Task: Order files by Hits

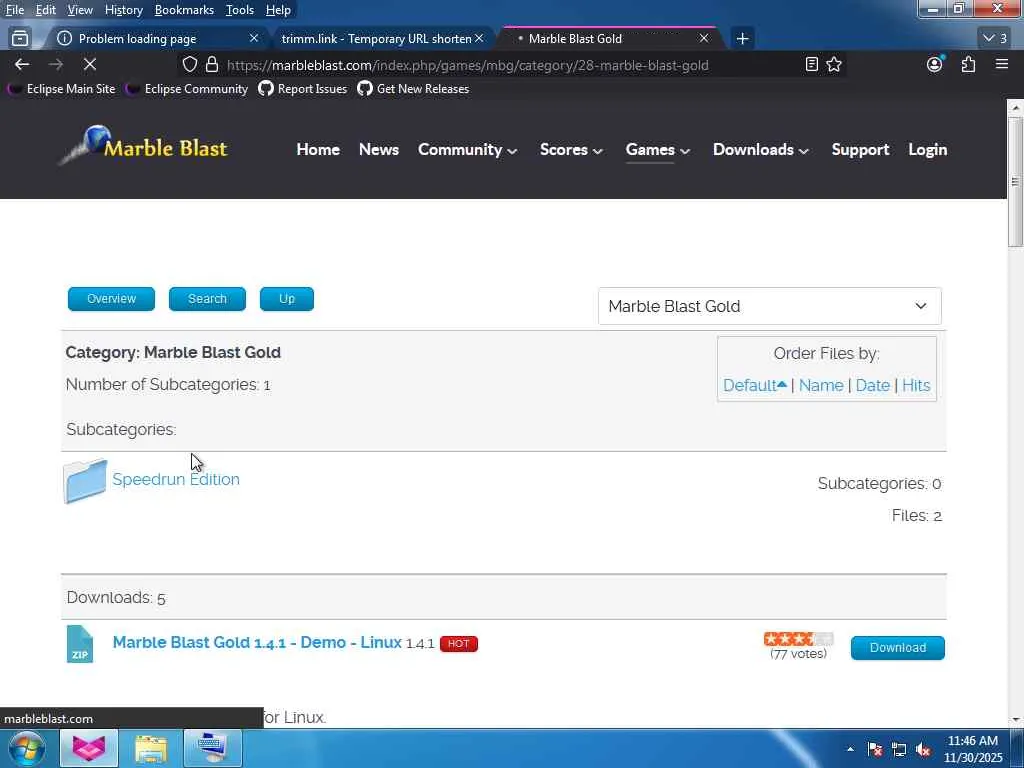Action: (916, 385)
